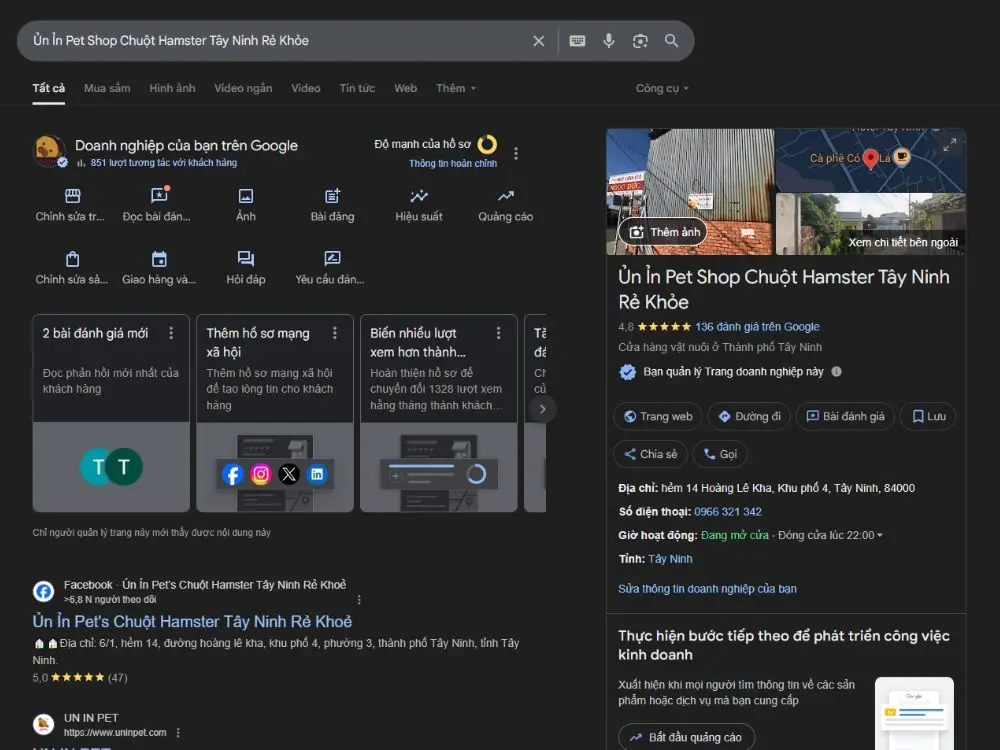Image resolution: width=1000 pixels, height=750 pixels.
Task: Click the search by voice microphone icon
Action: point(608,41)
